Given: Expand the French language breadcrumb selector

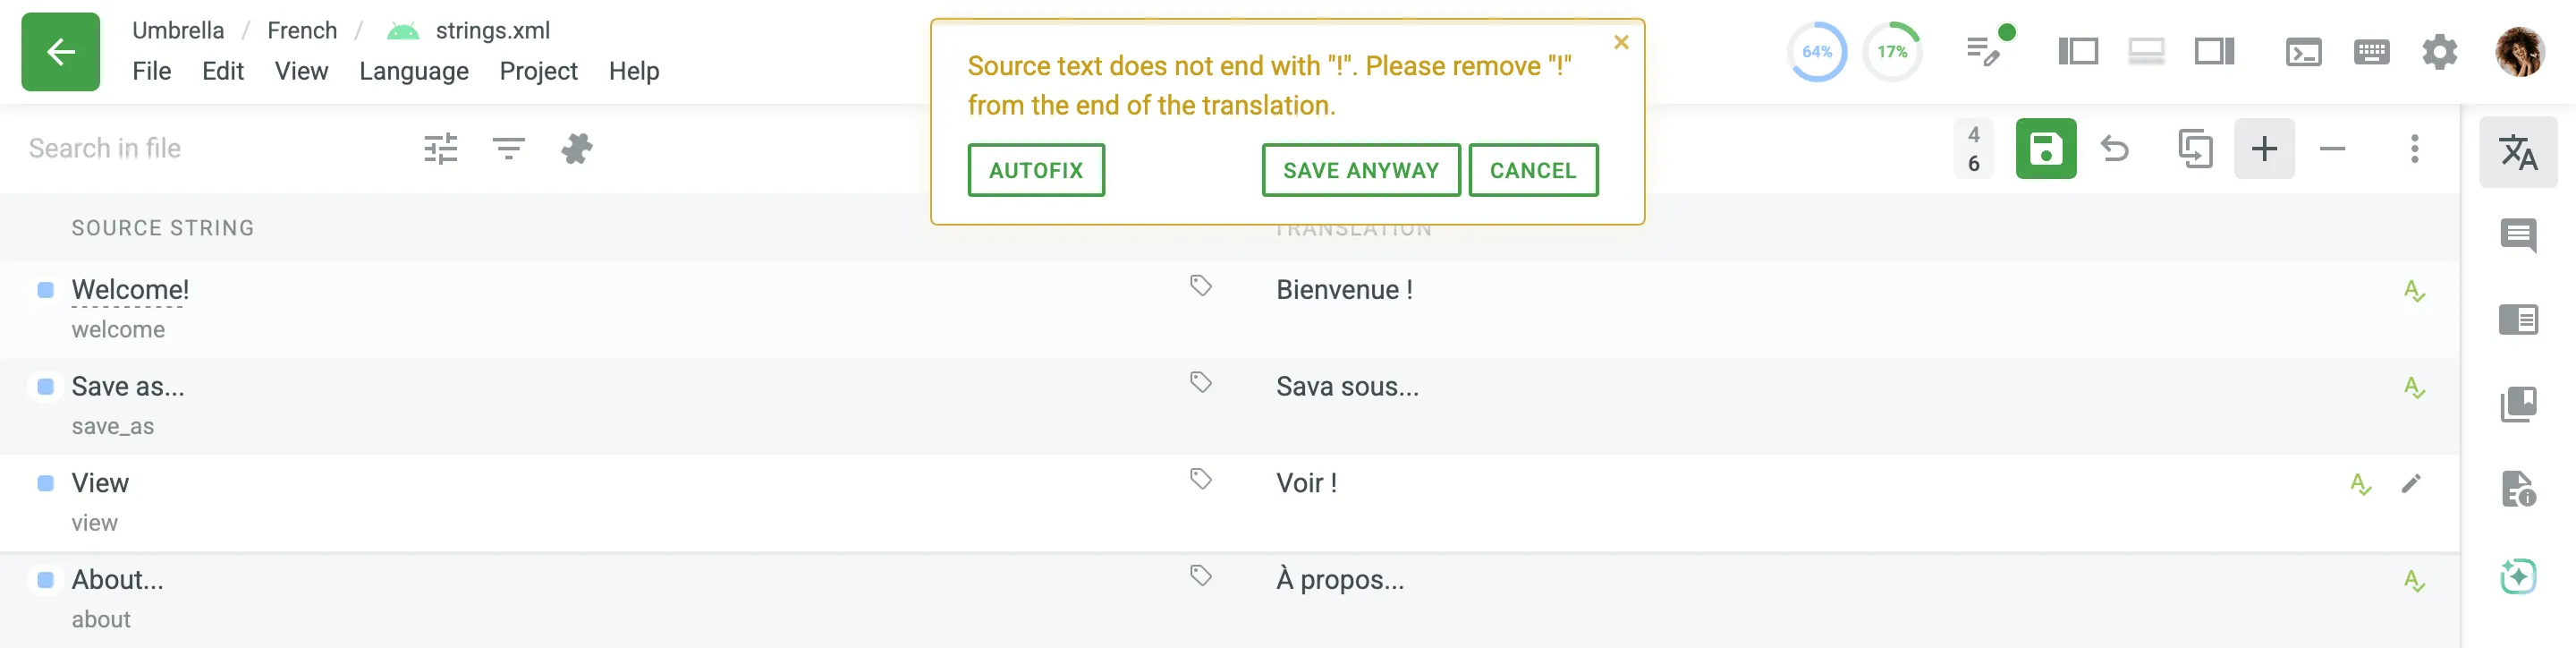Looking at the screenshot, I should (x=302, y=30).
